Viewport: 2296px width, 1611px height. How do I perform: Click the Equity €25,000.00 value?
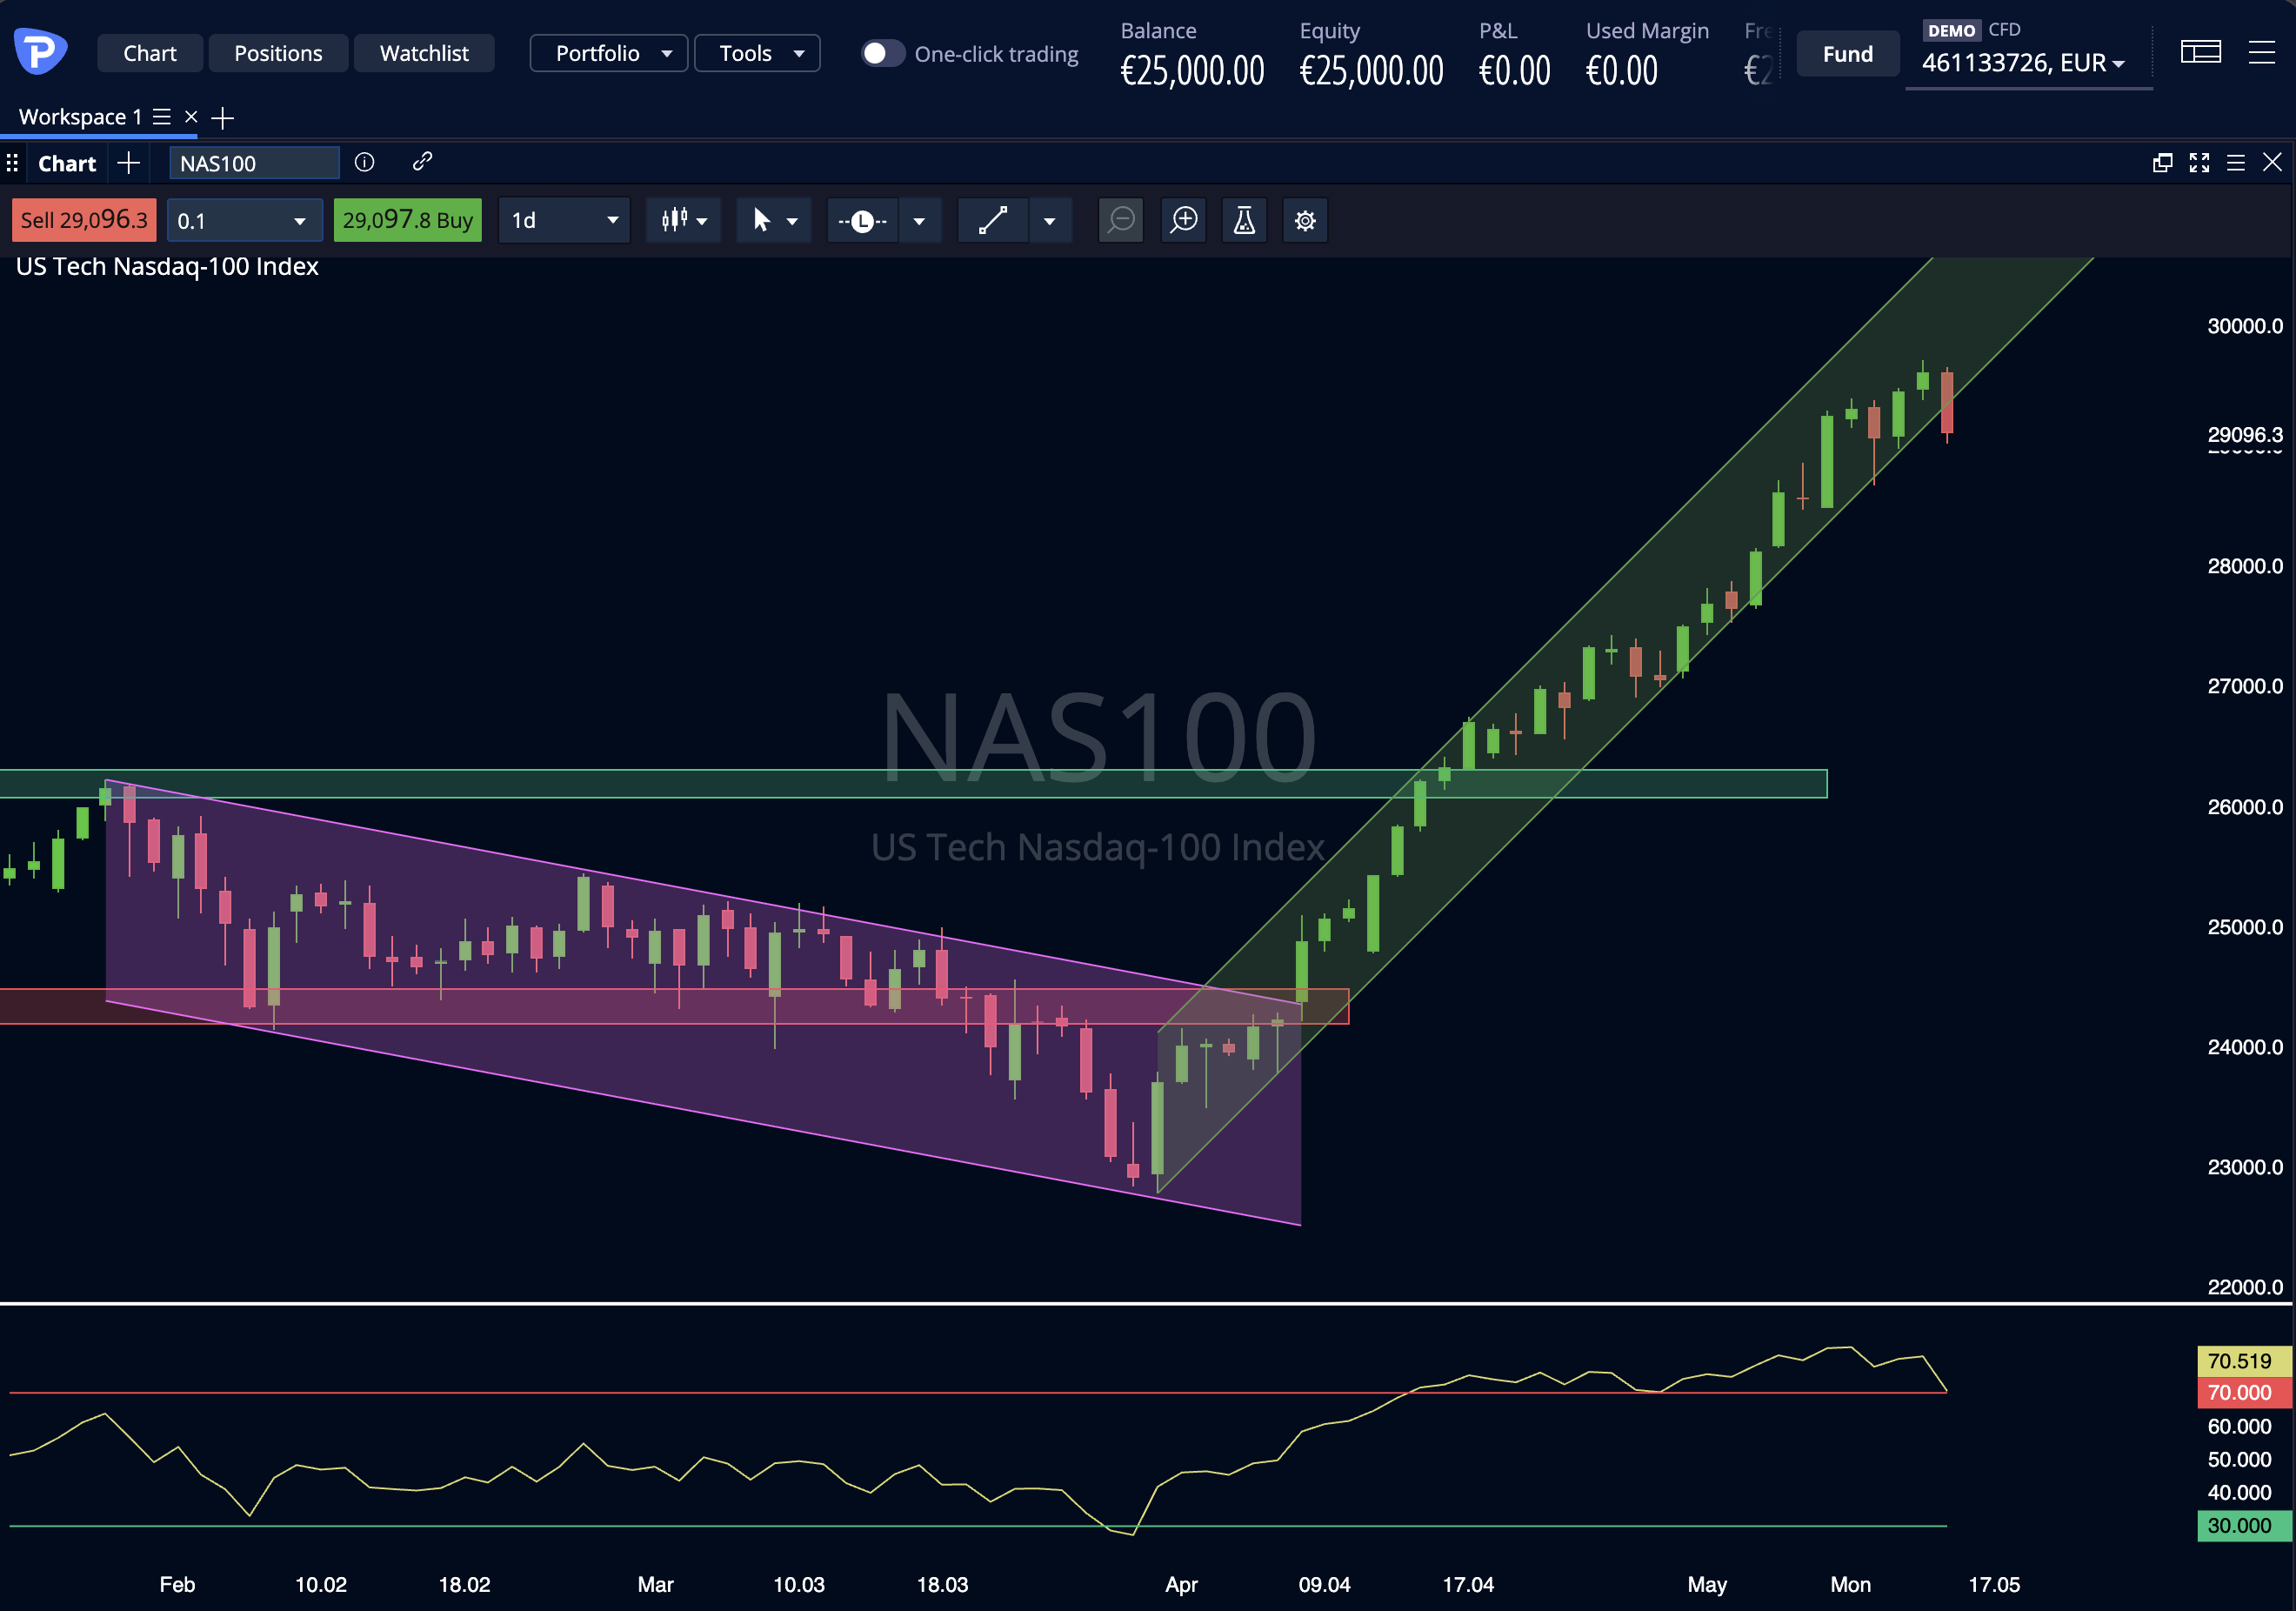1371,71
